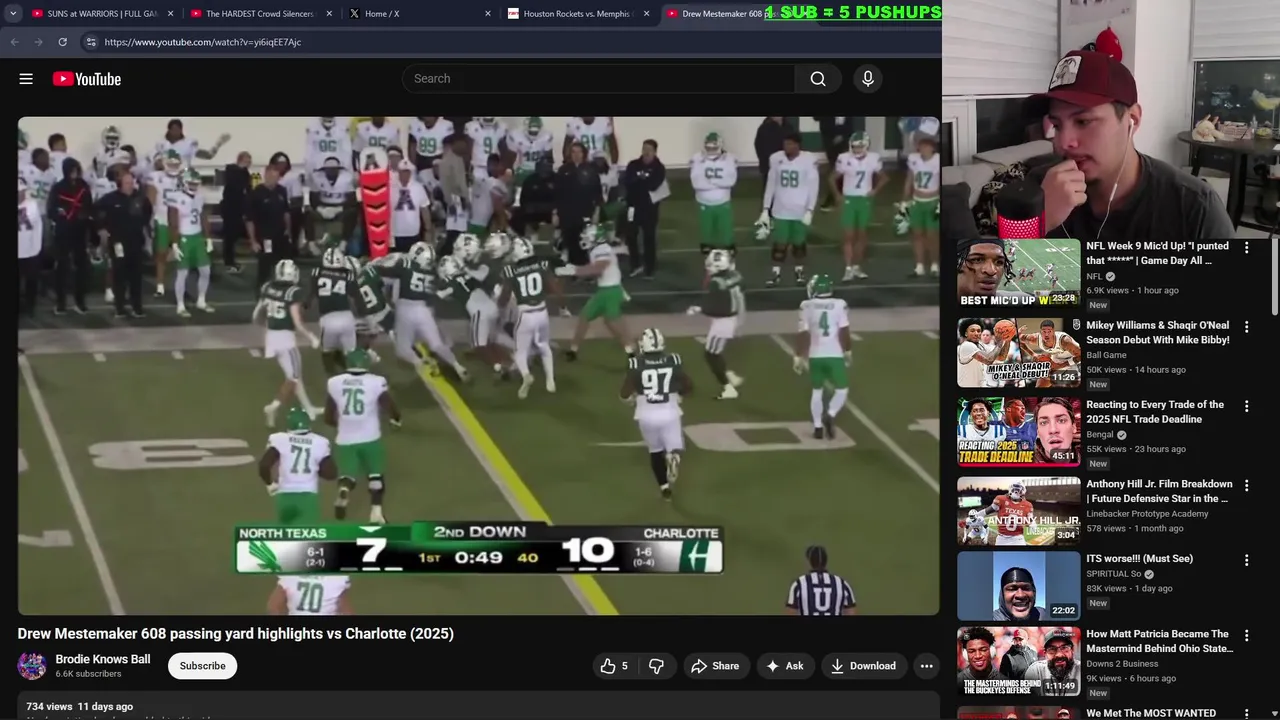Switch to the SUNS at WARRIORS tab
The width and height of the screenshot is (1280, 720).
coord(103,14)
